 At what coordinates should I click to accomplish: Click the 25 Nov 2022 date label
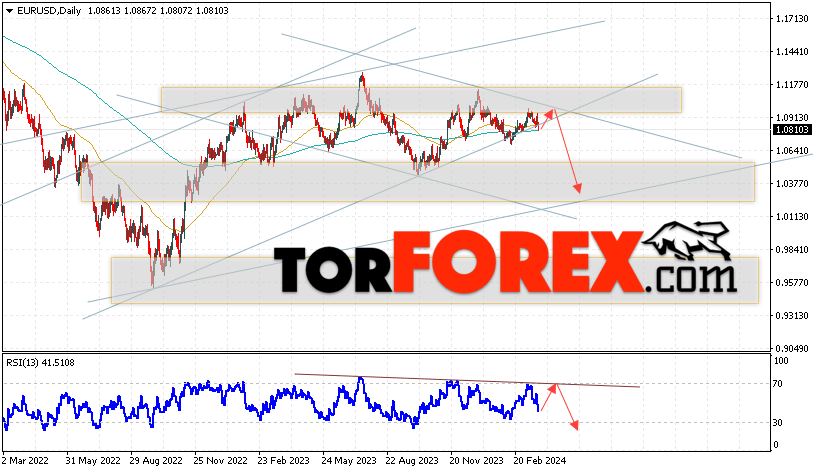click(220, 461)
